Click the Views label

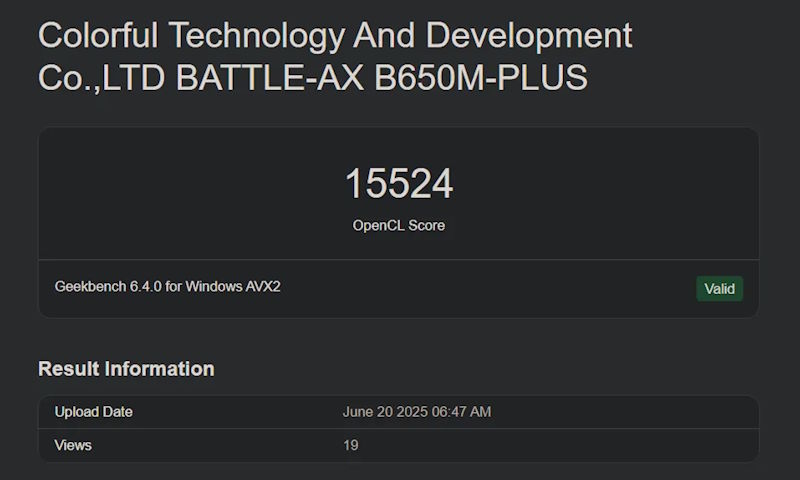tap(73, 445)
